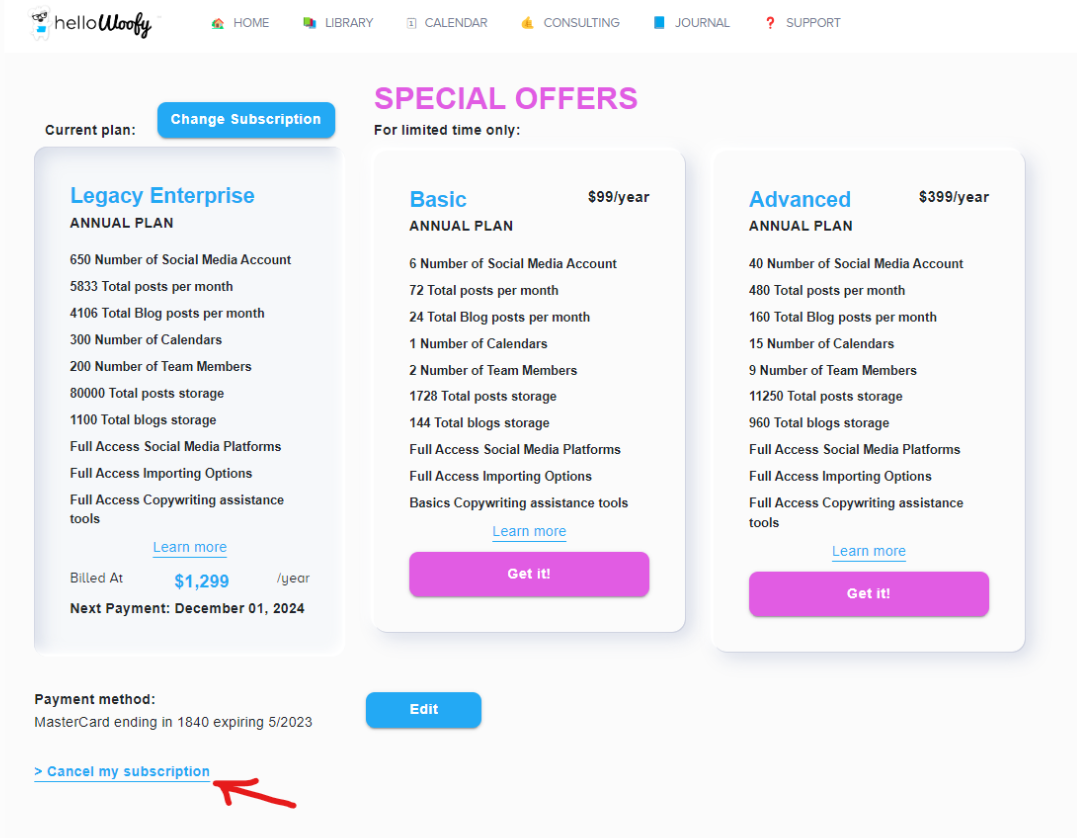
Task: Edit the payment method
Action: 423,710
